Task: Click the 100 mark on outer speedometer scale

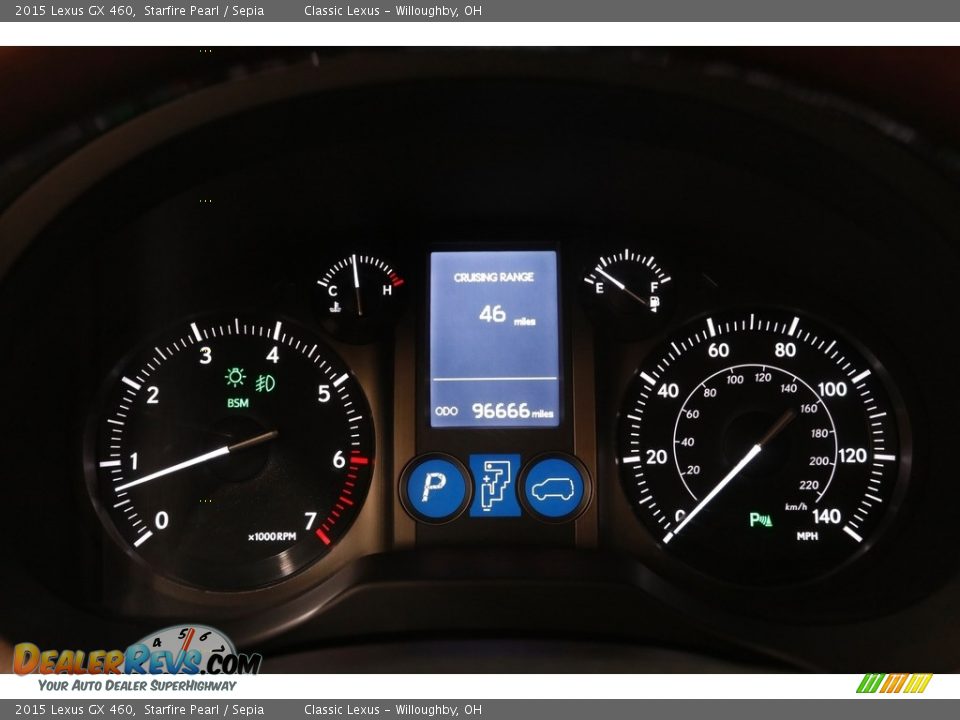Action: pyautogui.click(x=832, y=389)
